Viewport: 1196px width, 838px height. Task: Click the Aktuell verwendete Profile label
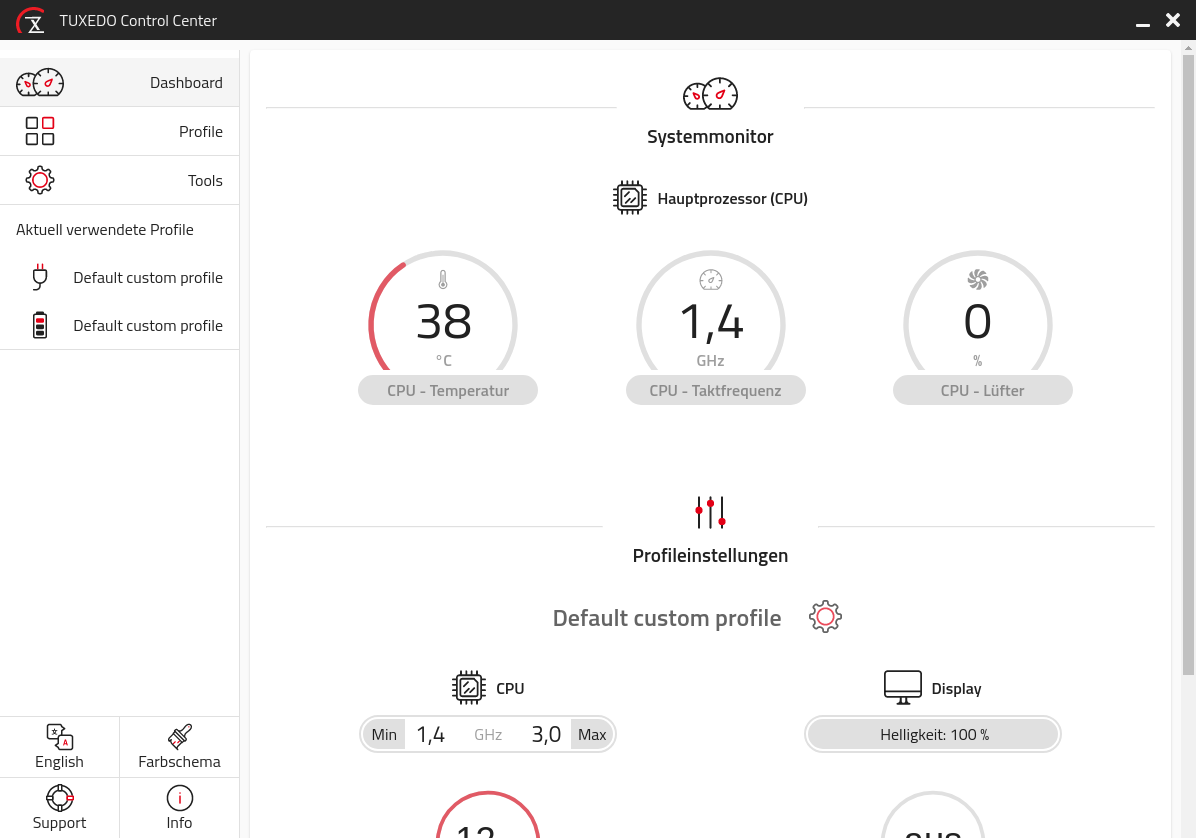pyautogui.click(x=104, y=230)
